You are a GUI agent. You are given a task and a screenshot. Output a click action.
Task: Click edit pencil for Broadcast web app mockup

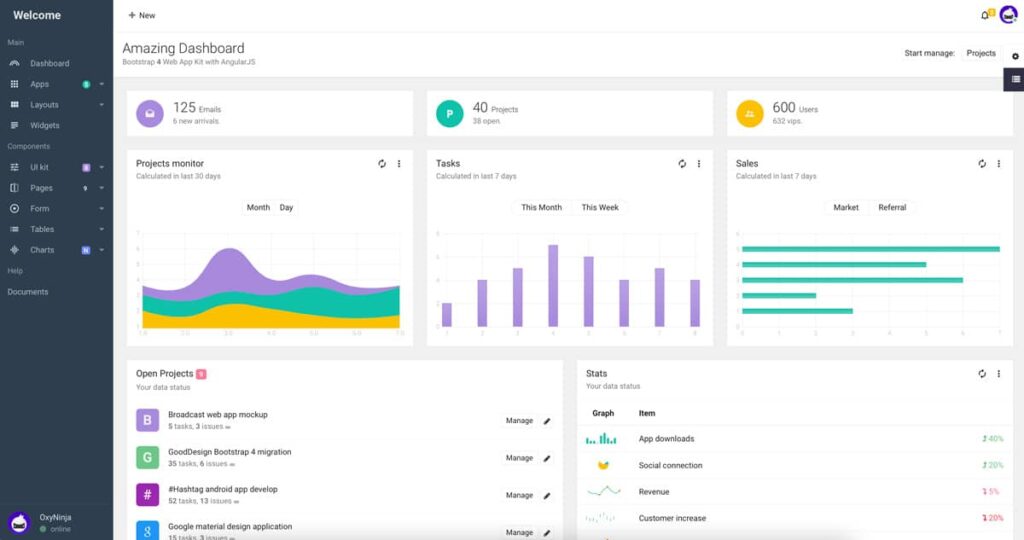547,421
